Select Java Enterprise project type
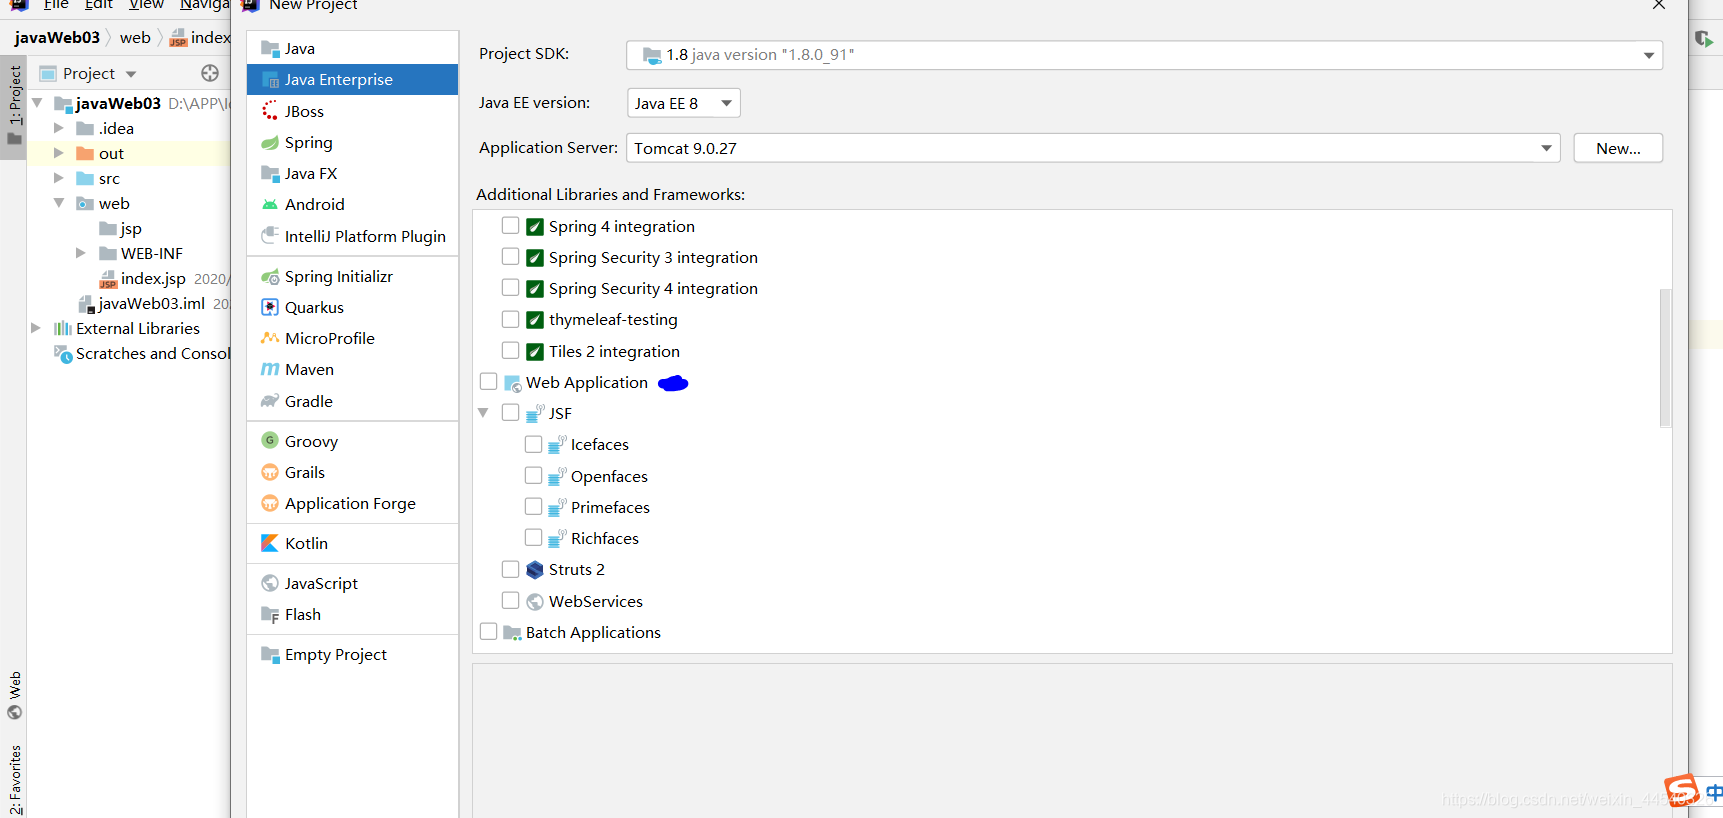 pos(352,80)
